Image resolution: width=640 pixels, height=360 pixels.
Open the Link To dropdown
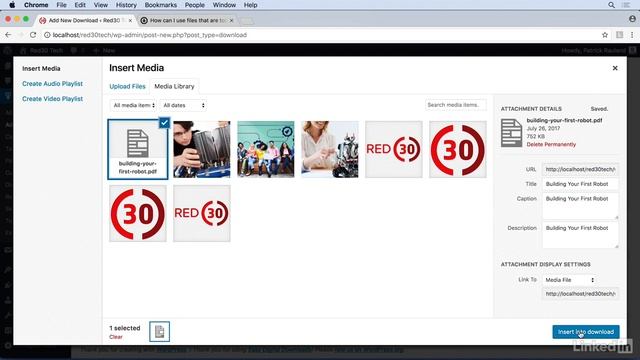pos(569,280)
